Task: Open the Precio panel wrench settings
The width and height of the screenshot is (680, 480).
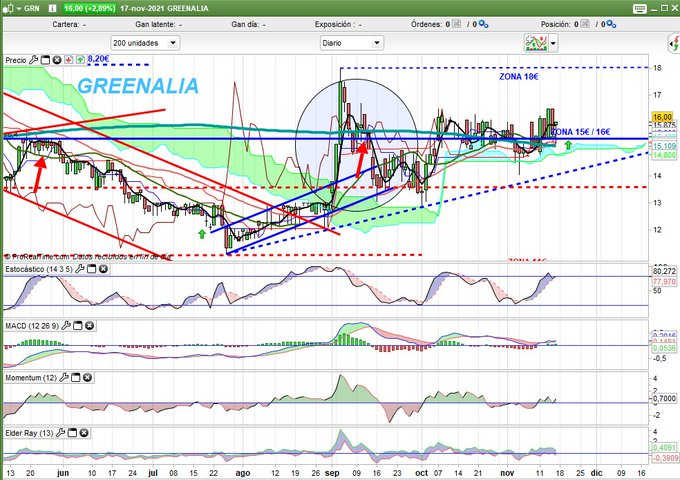Action: click(x=33, y=60)
